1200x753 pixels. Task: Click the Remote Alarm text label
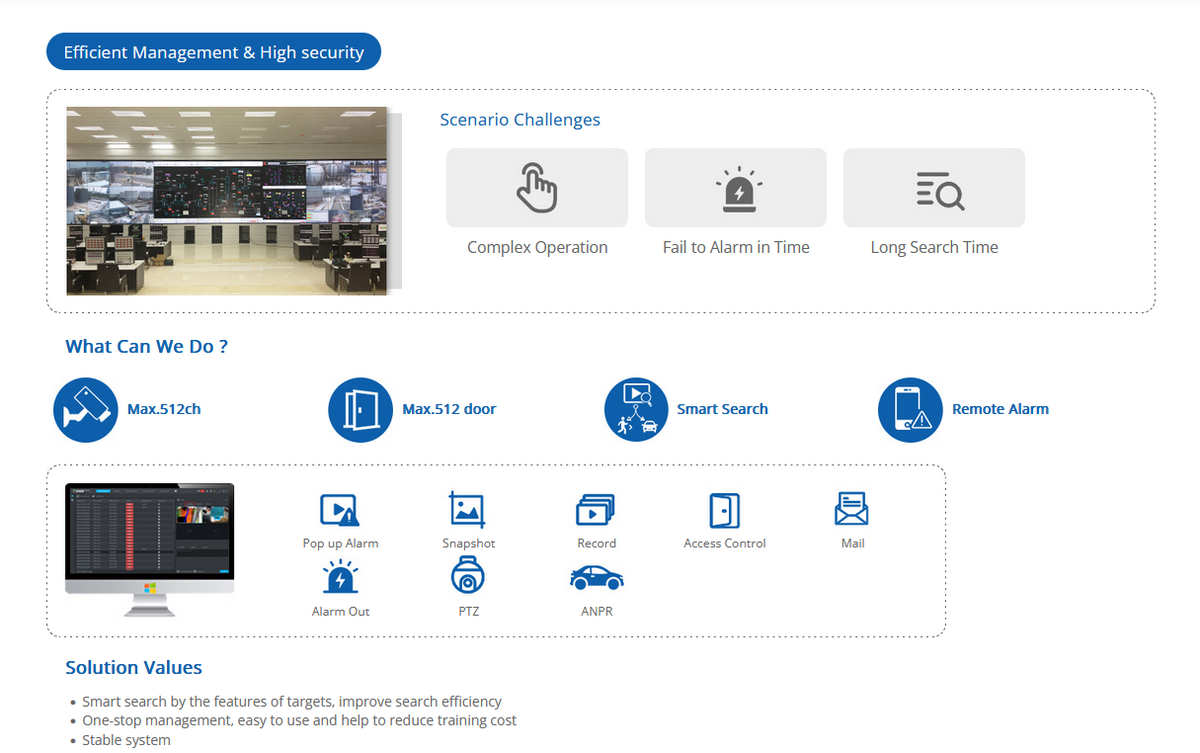pyautogui.click(x=1000, y=409)
